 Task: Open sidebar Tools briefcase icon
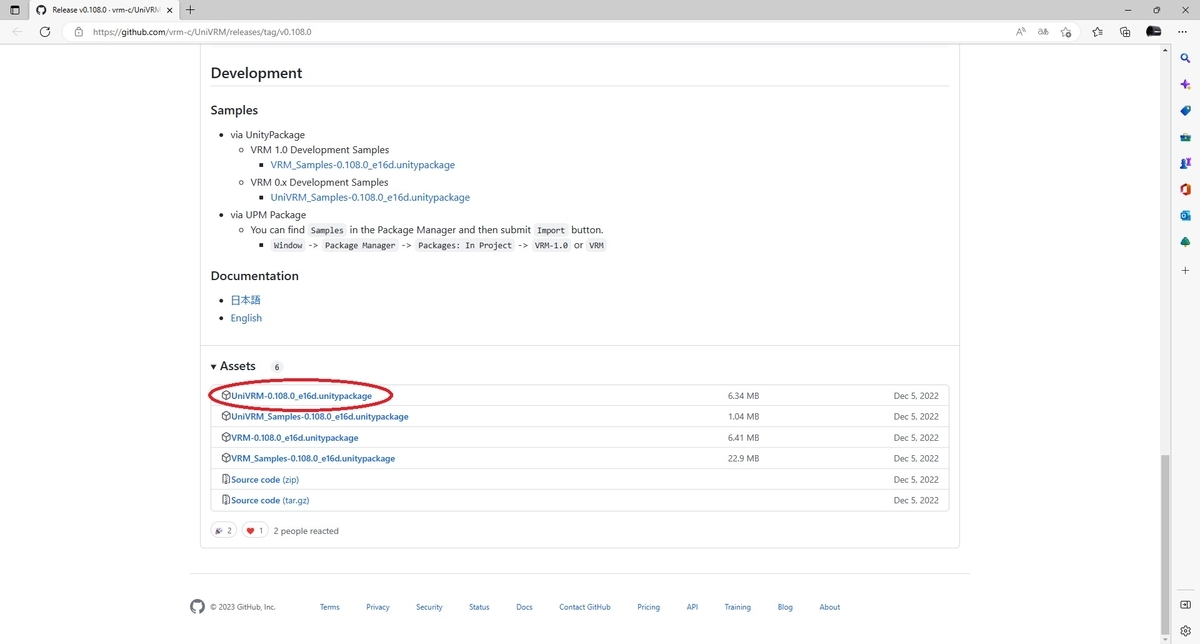[1186, 137]
